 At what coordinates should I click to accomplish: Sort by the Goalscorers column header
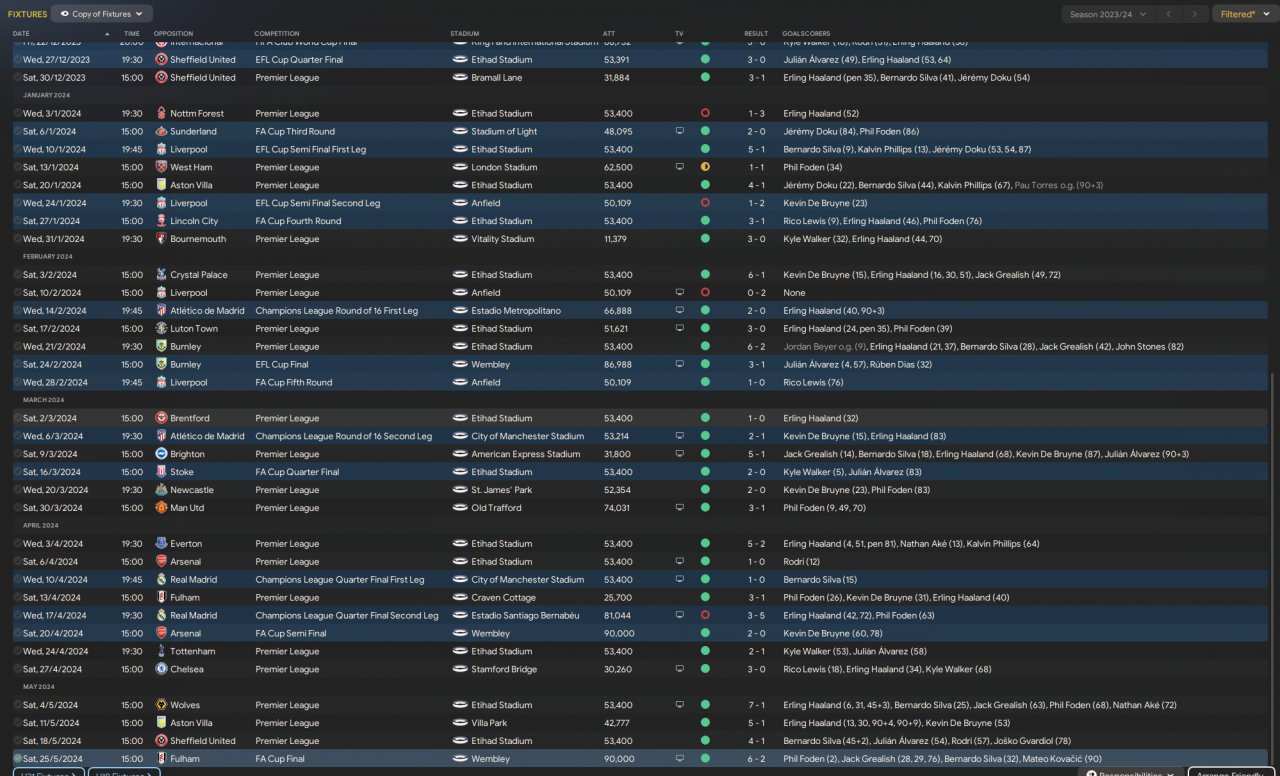point(807,34)
